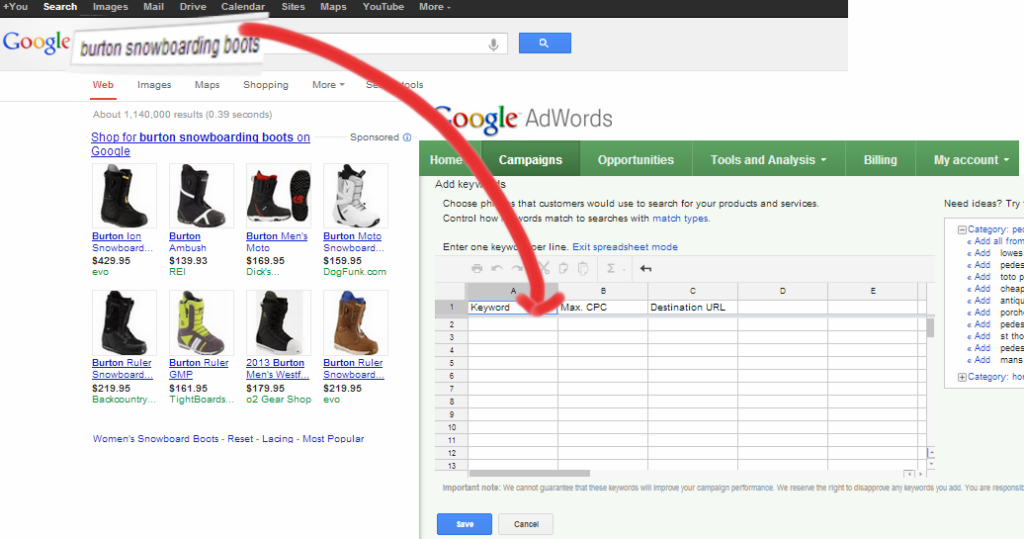Click the Sponsored info icon
The image size is (1024, 539).
407,138
